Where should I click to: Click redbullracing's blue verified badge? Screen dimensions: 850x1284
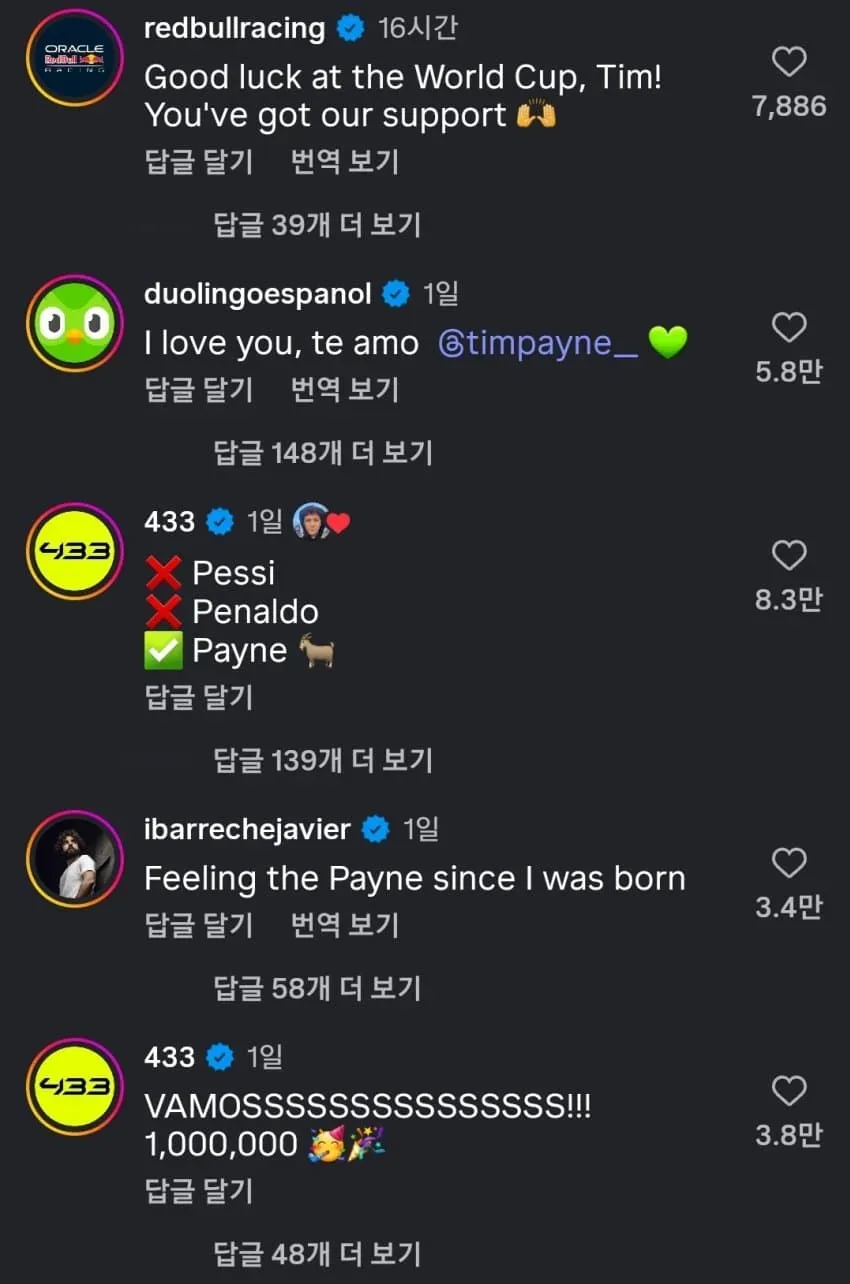tap(350, 28)
